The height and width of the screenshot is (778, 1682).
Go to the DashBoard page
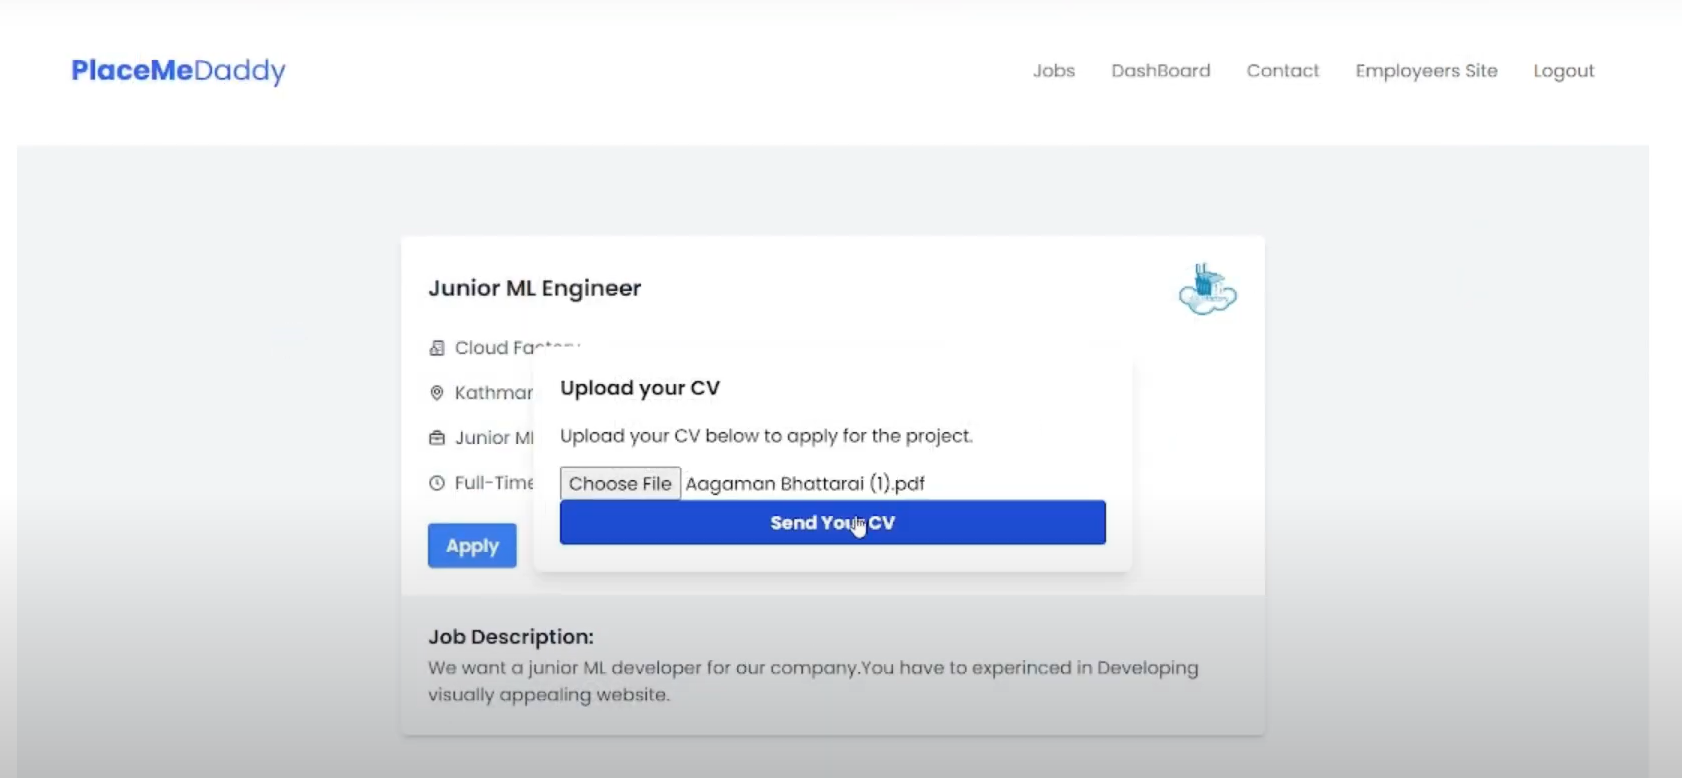pyautogui.click(x=1160, y=71)
